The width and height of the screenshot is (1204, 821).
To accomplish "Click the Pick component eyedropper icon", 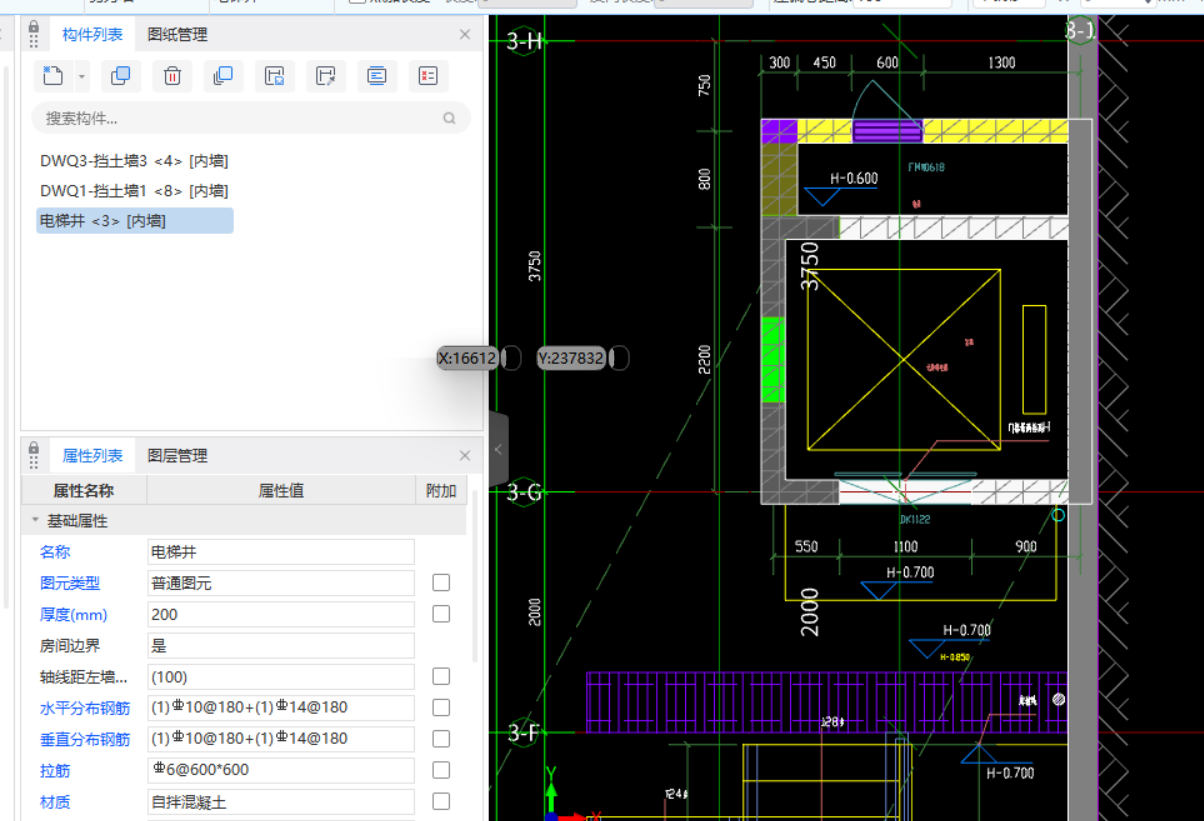I will [x=325, y=76].
